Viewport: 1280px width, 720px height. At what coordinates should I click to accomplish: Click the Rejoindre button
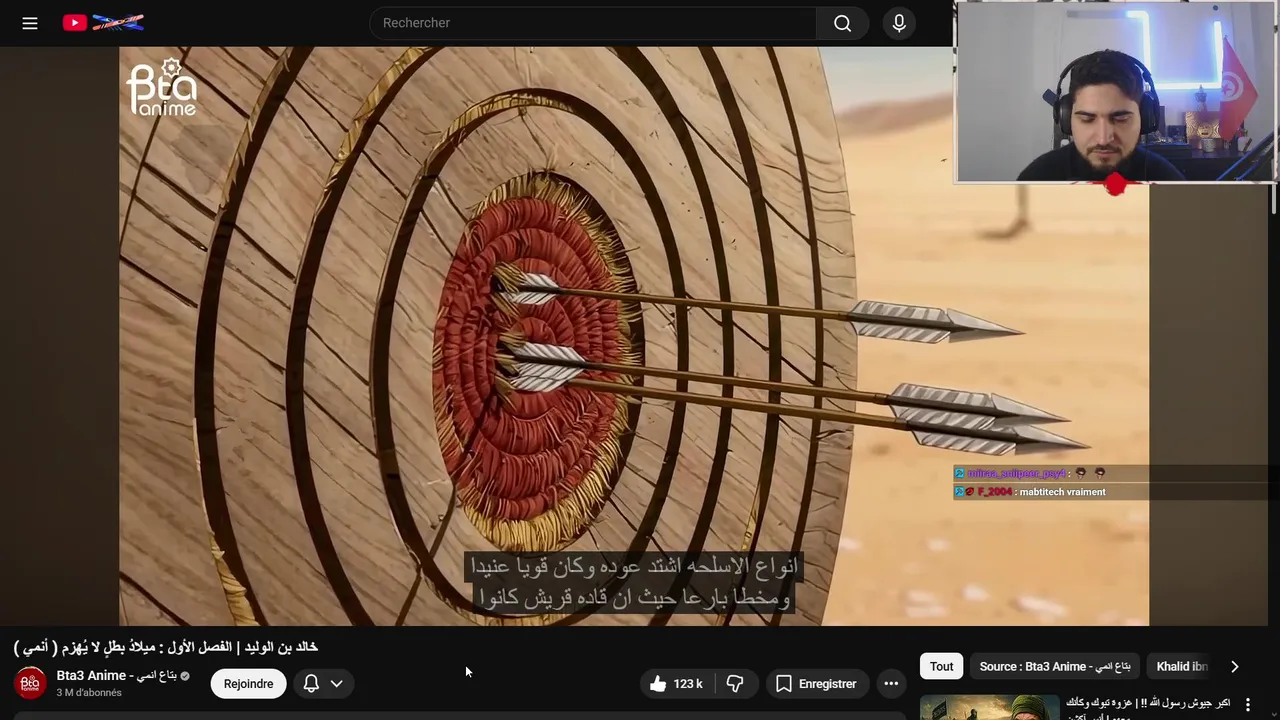click(248, 684)
